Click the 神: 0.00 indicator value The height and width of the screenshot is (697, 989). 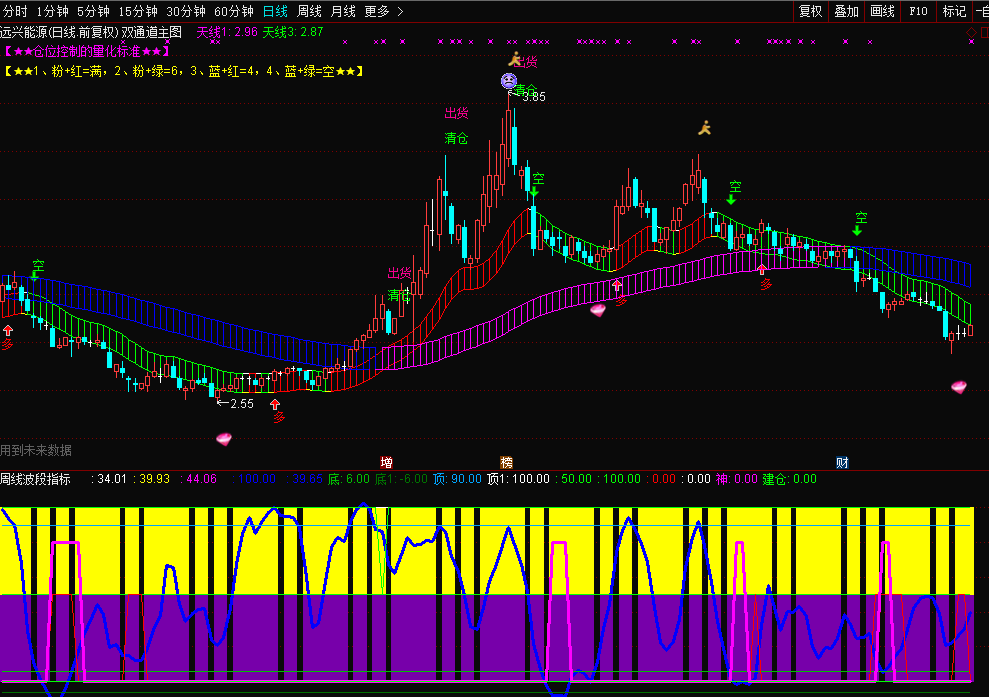click(x=737, y=479)
